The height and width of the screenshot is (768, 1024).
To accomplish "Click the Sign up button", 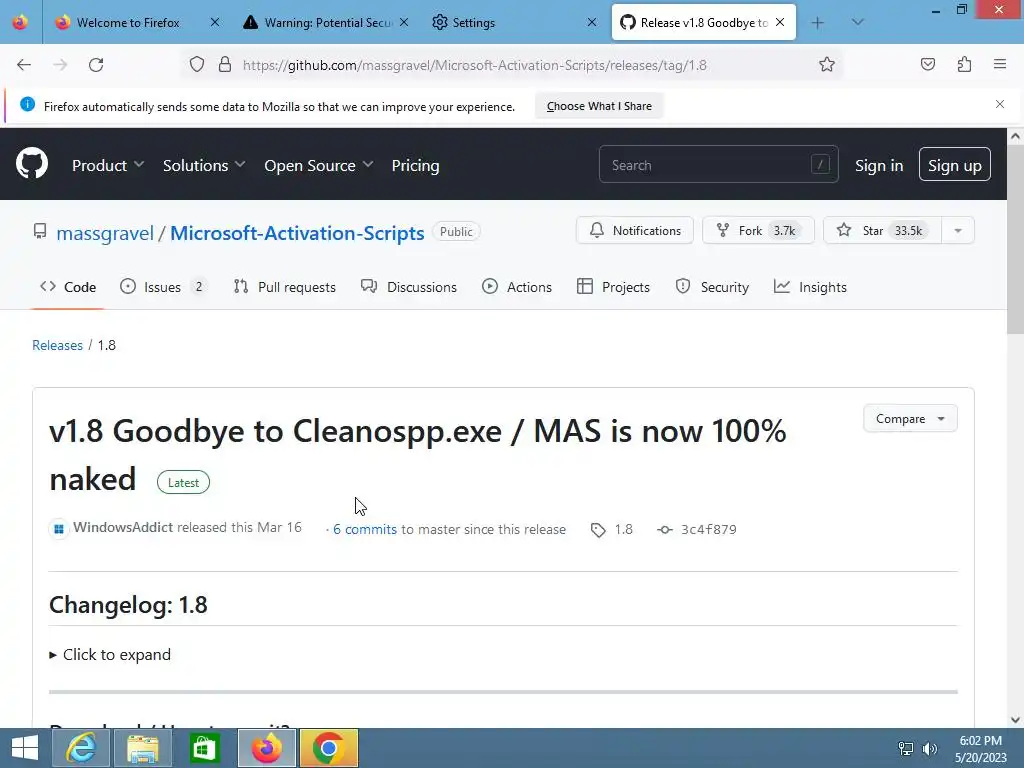I will (x=954, y=165).
